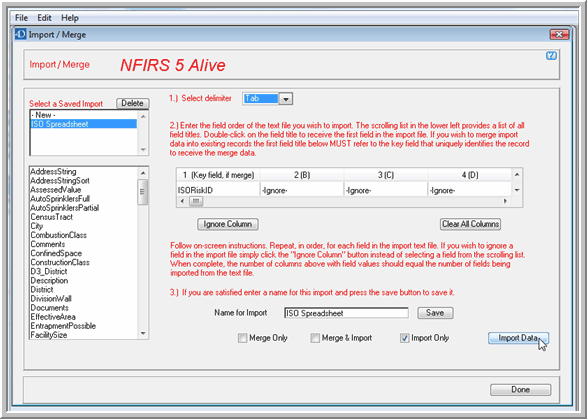Image resolution: width=587 pixels, height=419 pixels.
Task: Open the Edit menu
Action: pos(44,18)
